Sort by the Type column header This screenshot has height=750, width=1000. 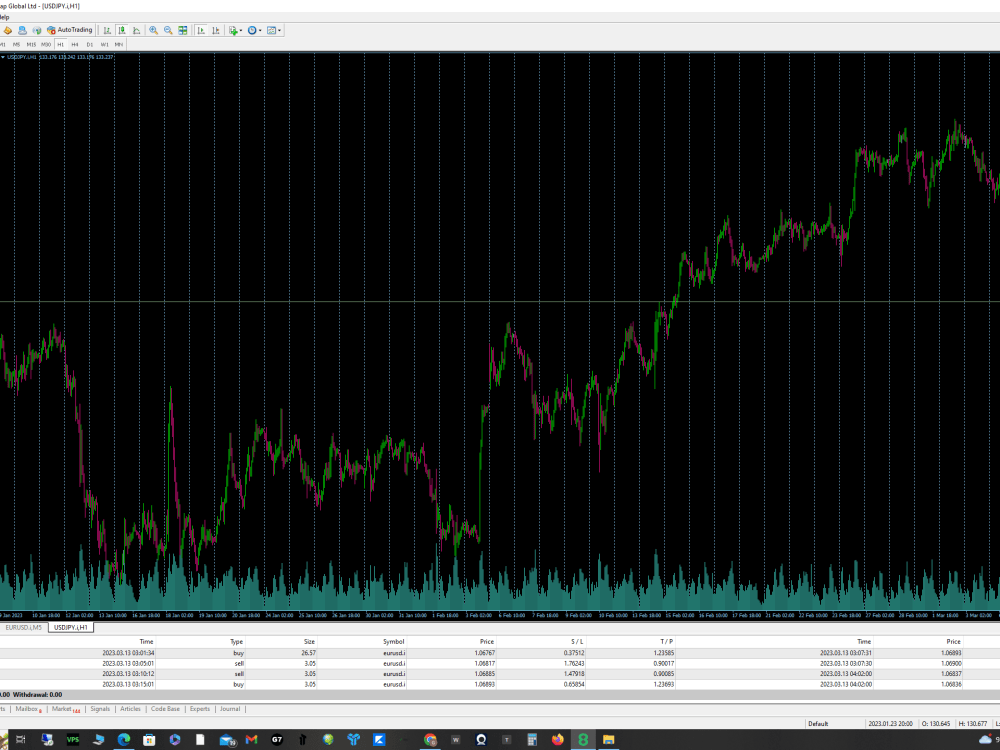click(237, 642)
